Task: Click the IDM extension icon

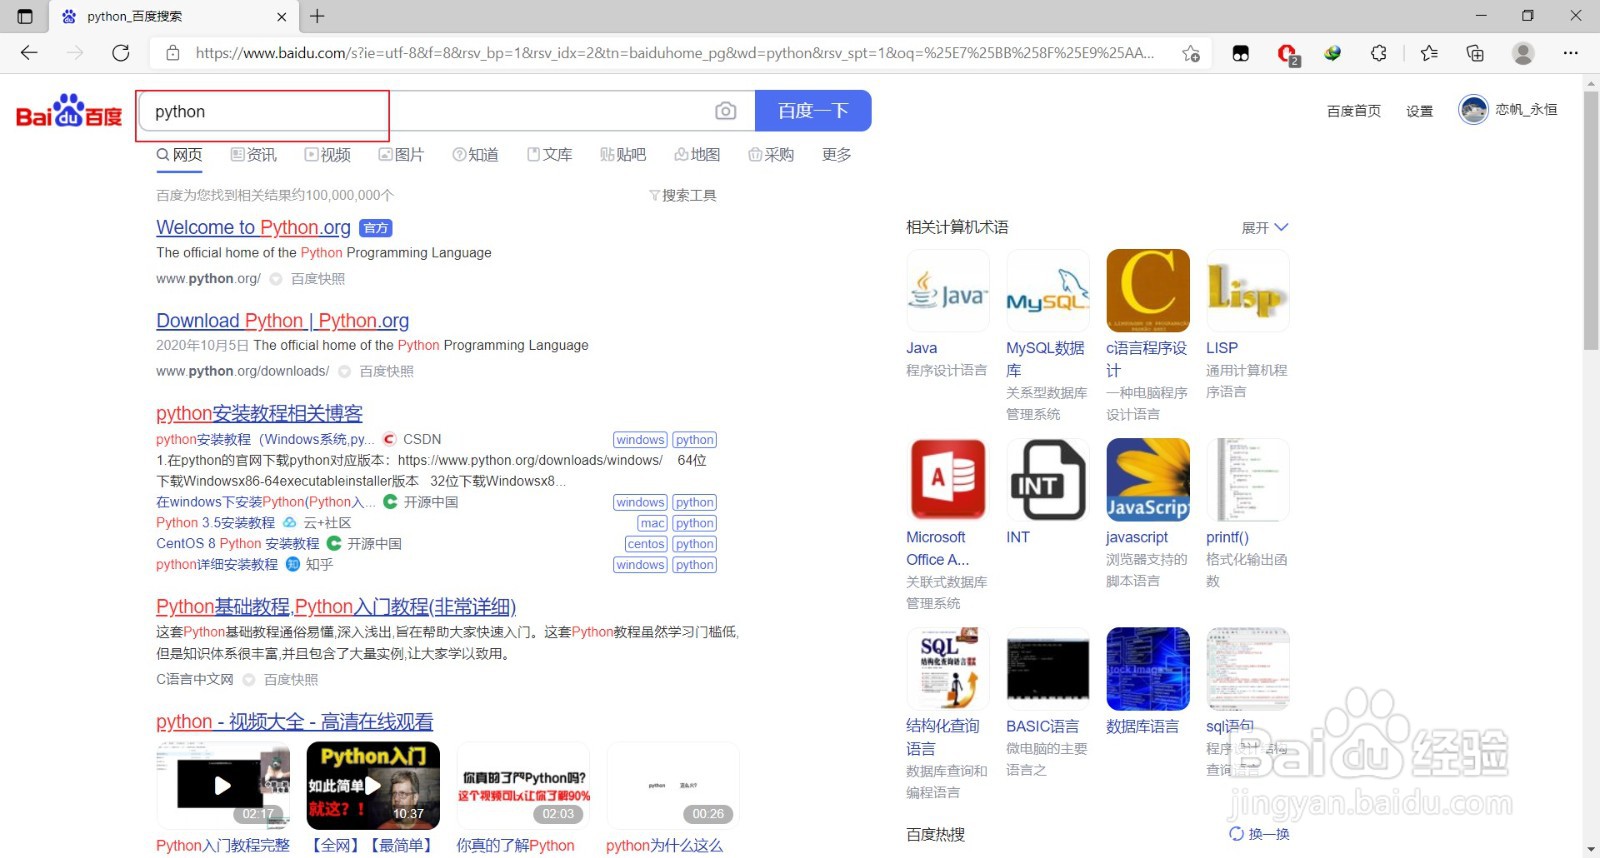Action: pyautogui.click(x=1333, y=53)
